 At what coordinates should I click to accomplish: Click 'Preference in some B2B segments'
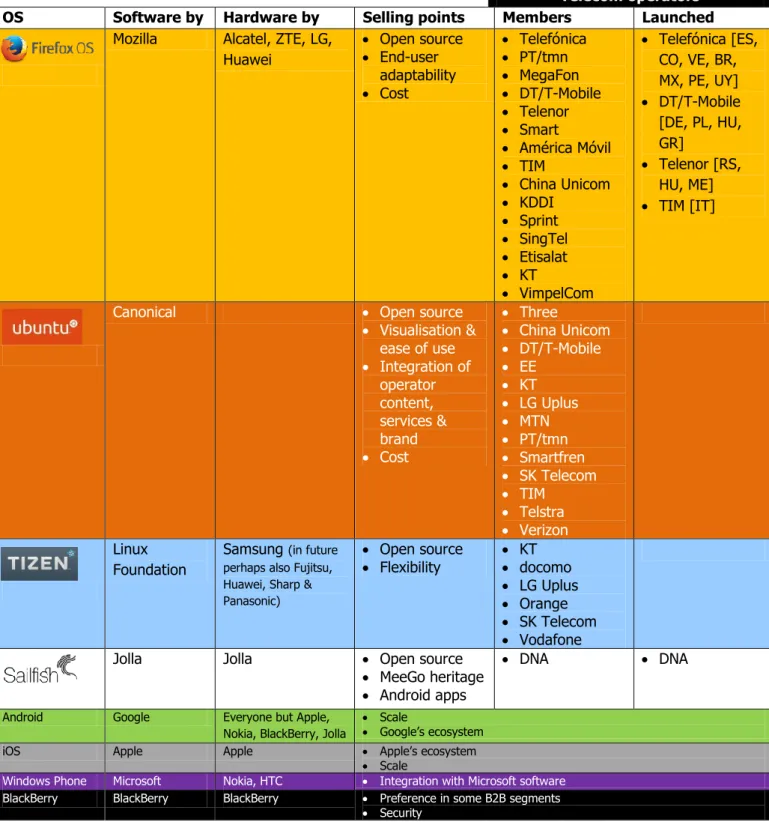pos(470,798)
